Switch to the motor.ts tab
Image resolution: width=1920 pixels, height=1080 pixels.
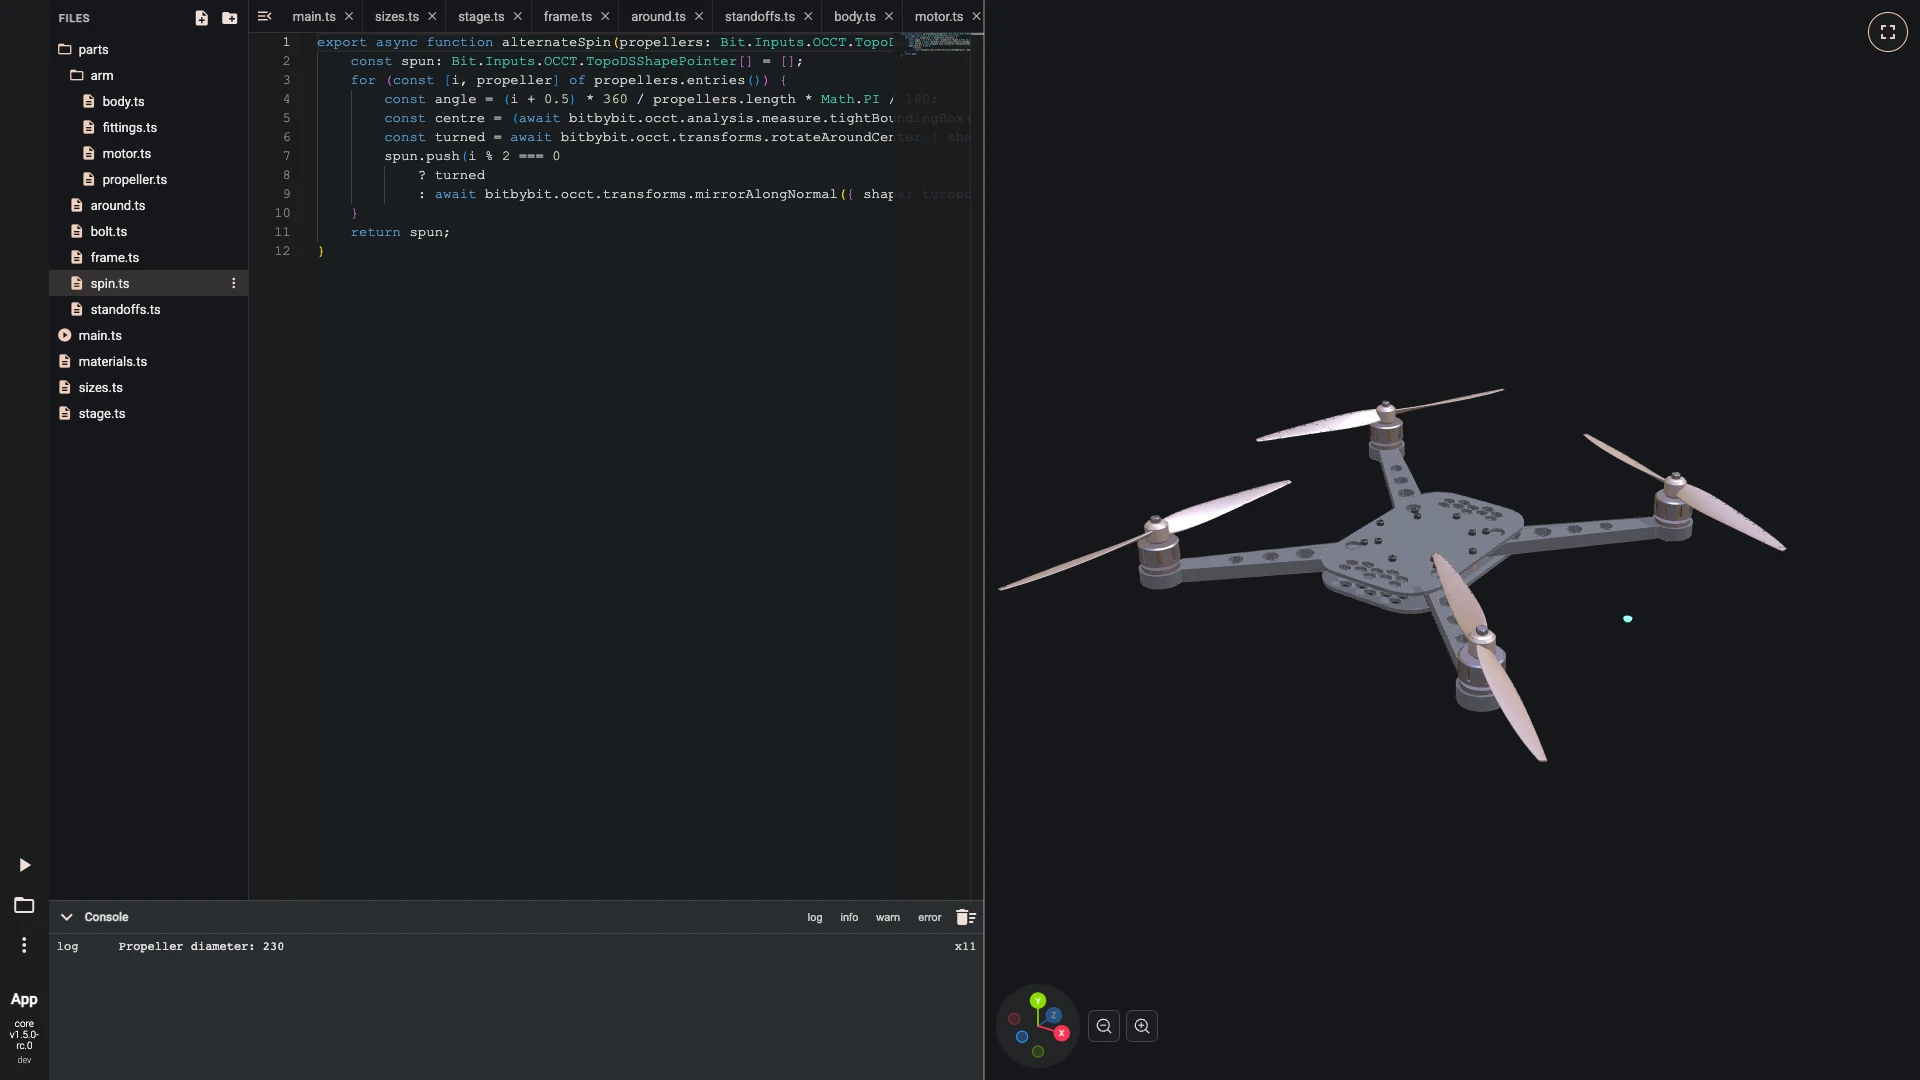[938, 17]
